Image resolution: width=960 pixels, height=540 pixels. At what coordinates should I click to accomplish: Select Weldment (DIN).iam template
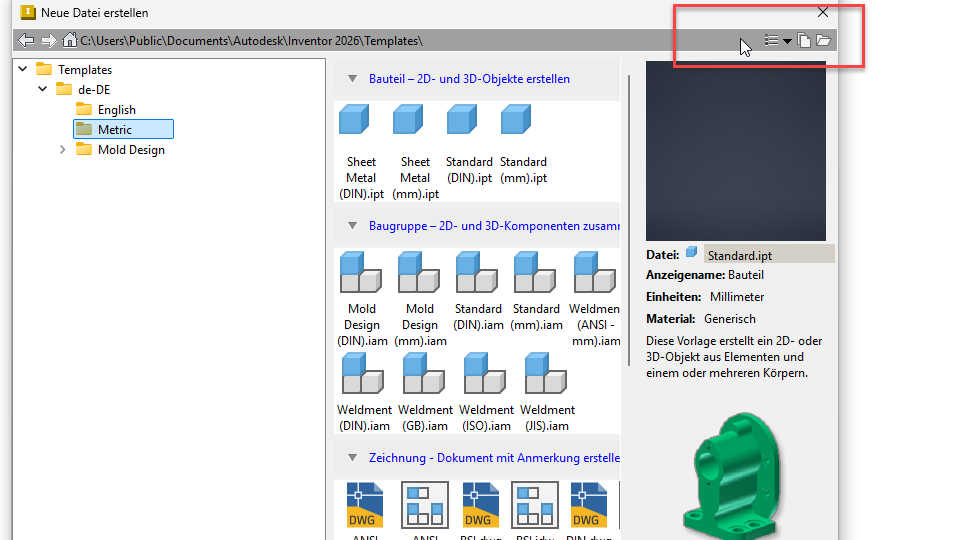[x=364, y=392]
